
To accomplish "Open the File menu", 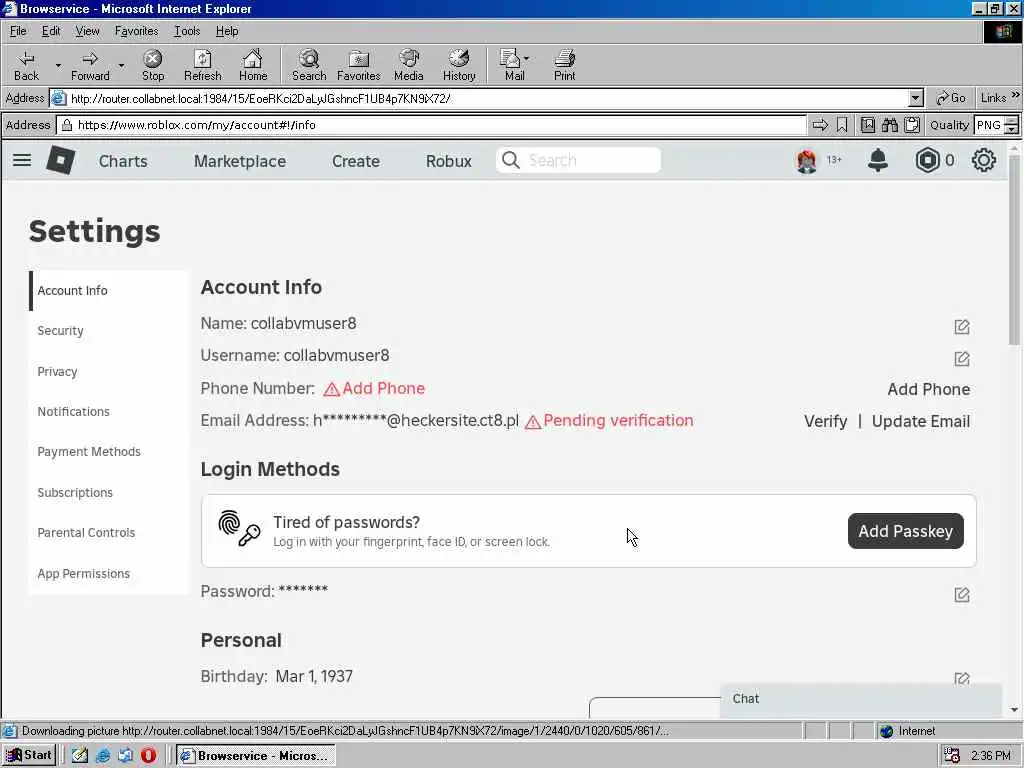I will click(18, 31).
